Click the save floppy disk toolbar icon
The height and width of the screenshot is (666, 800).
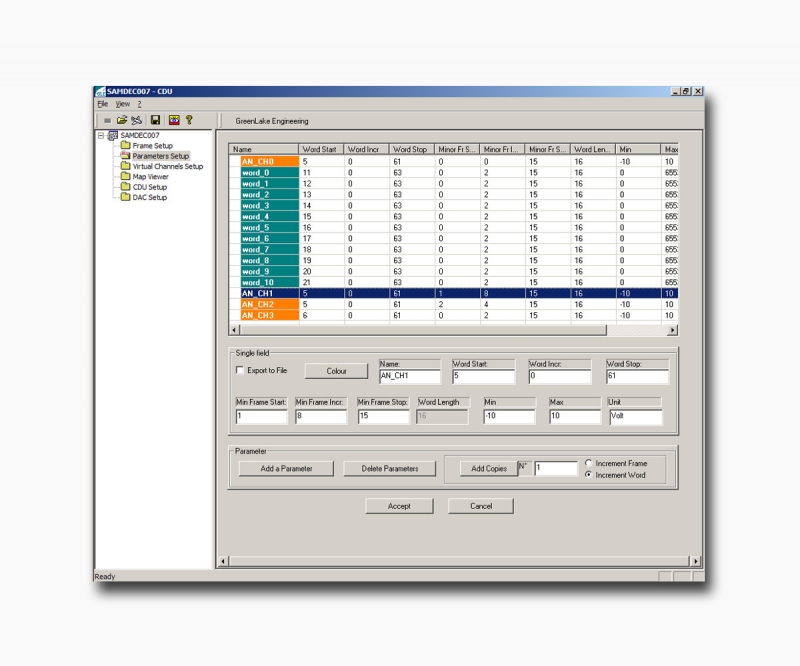pos(156,120)
